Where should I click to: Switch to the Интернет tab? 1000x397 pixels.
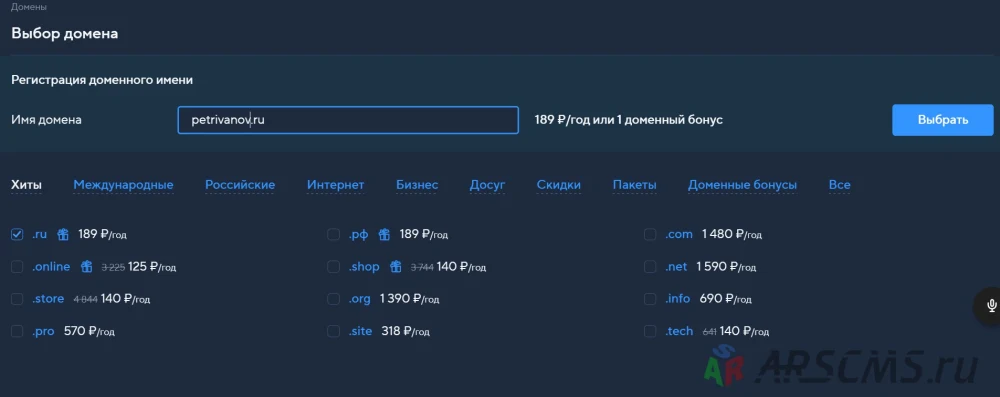pyautogui.click(x=335, y=185)
